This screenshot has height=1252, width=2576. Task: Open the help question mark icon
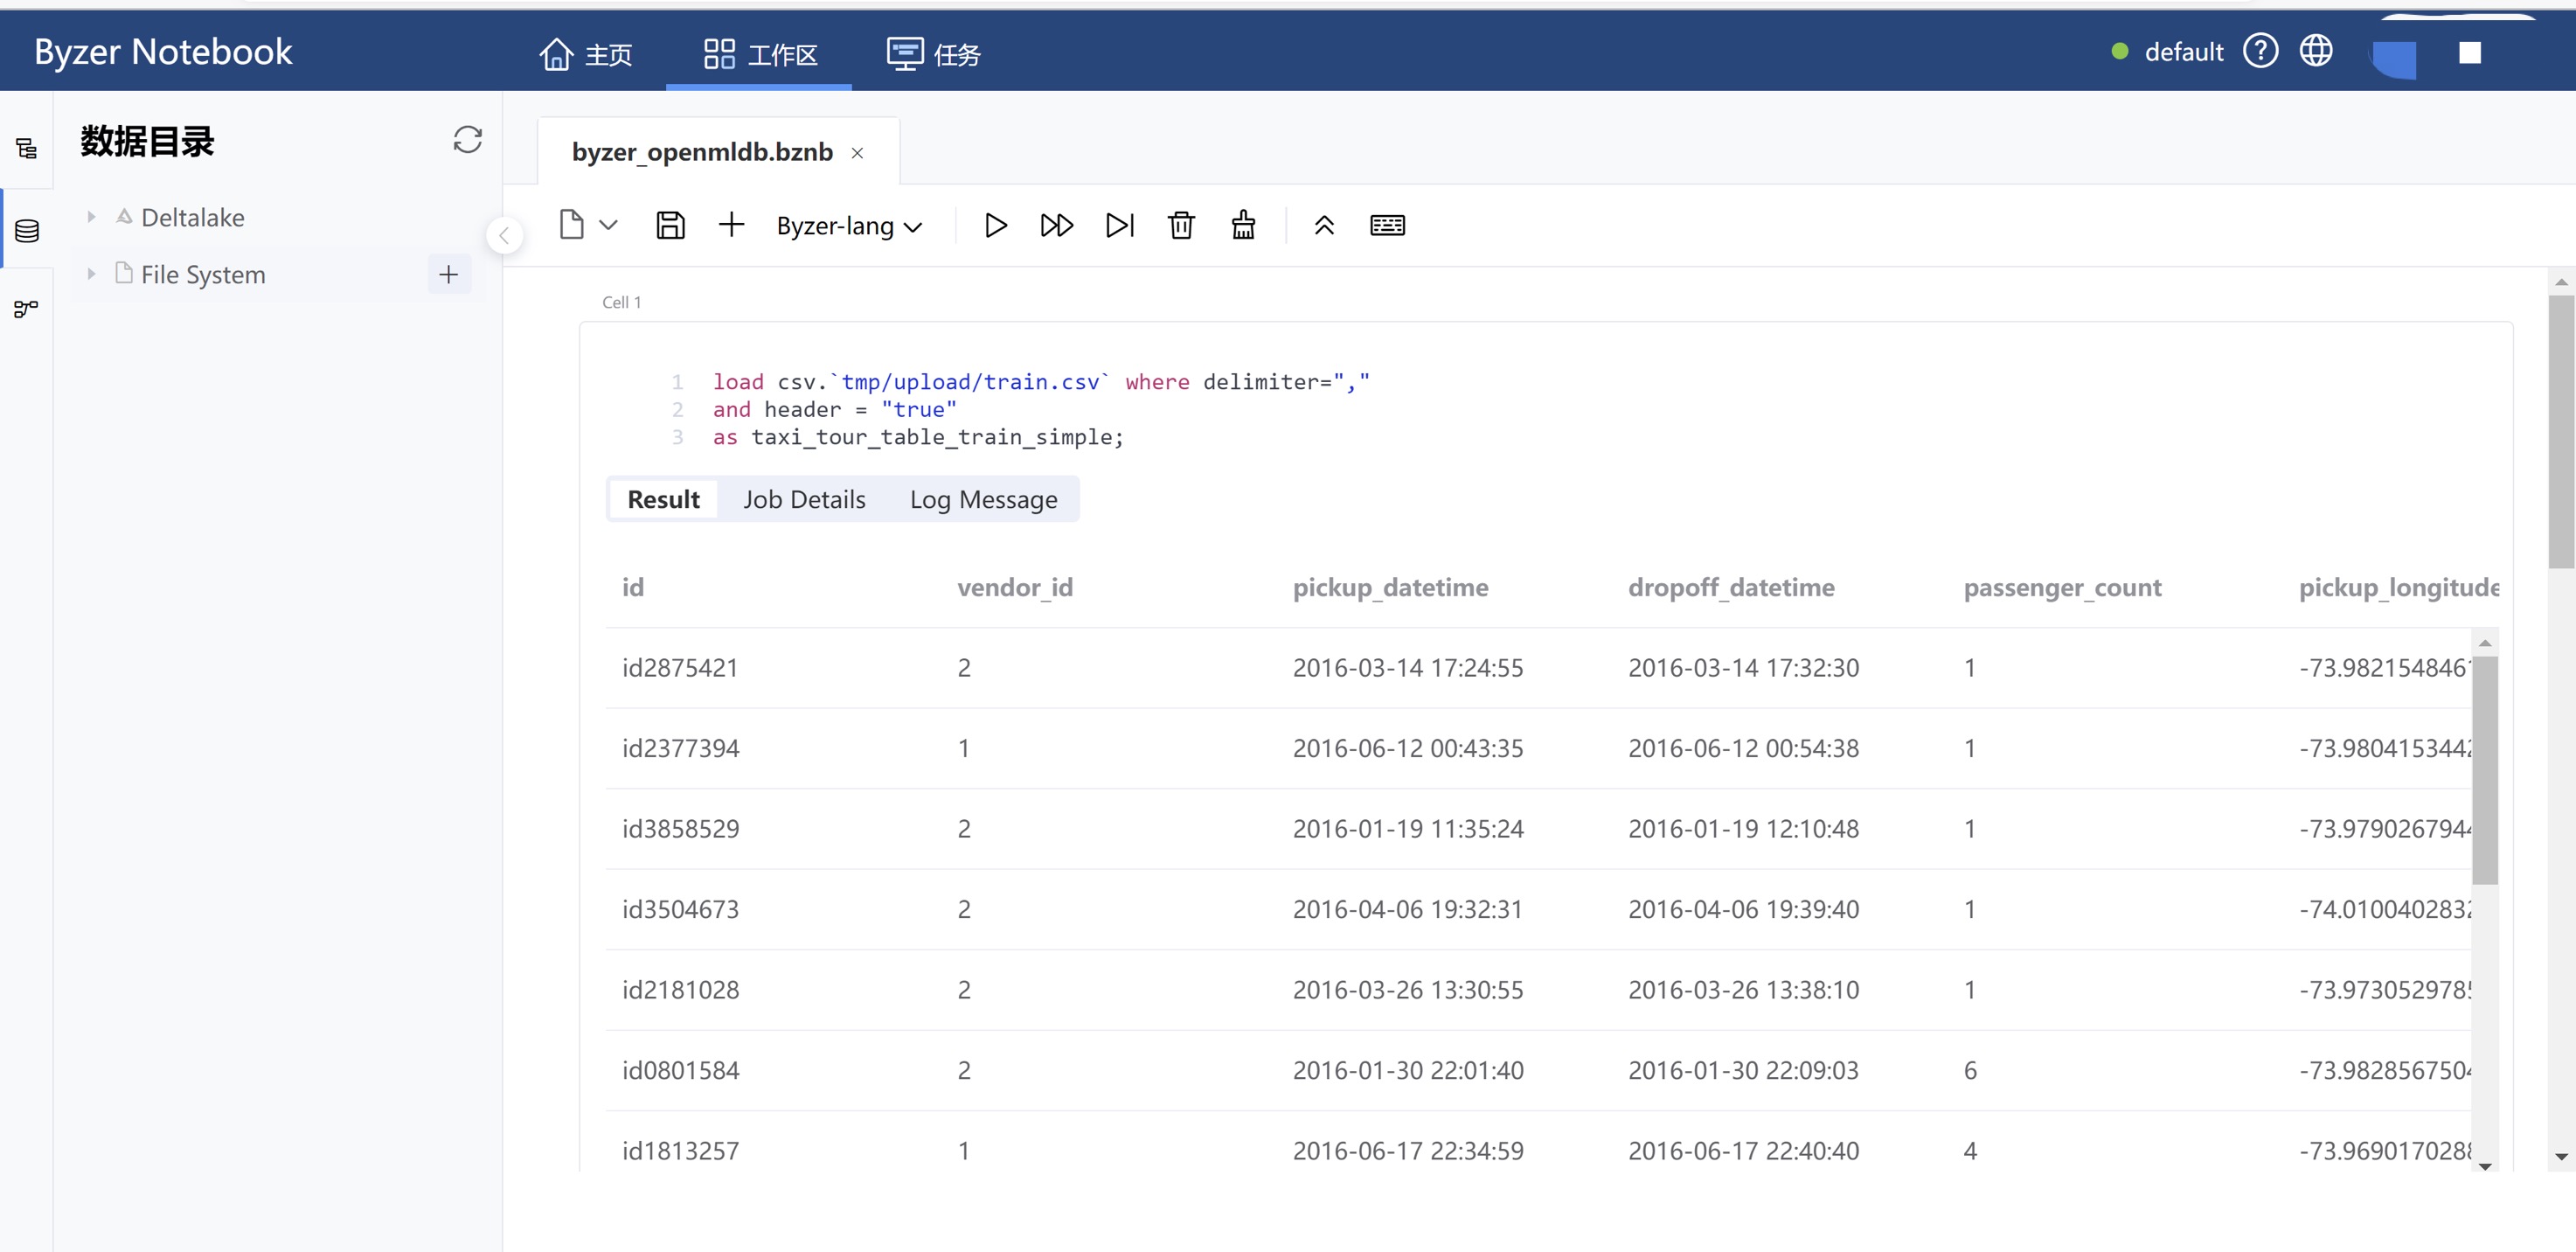tap(2260, 51)
